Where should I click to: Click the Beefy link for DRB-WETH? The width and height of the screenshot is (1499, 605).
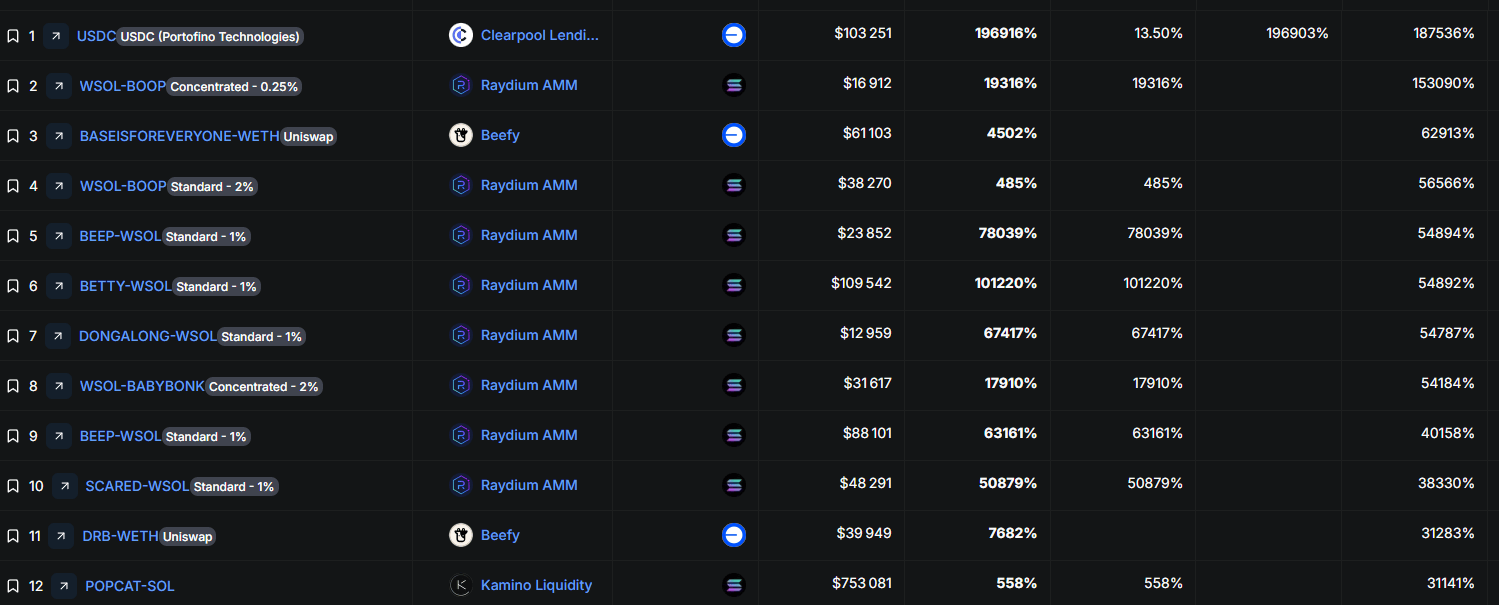click(x=500, y=535)
